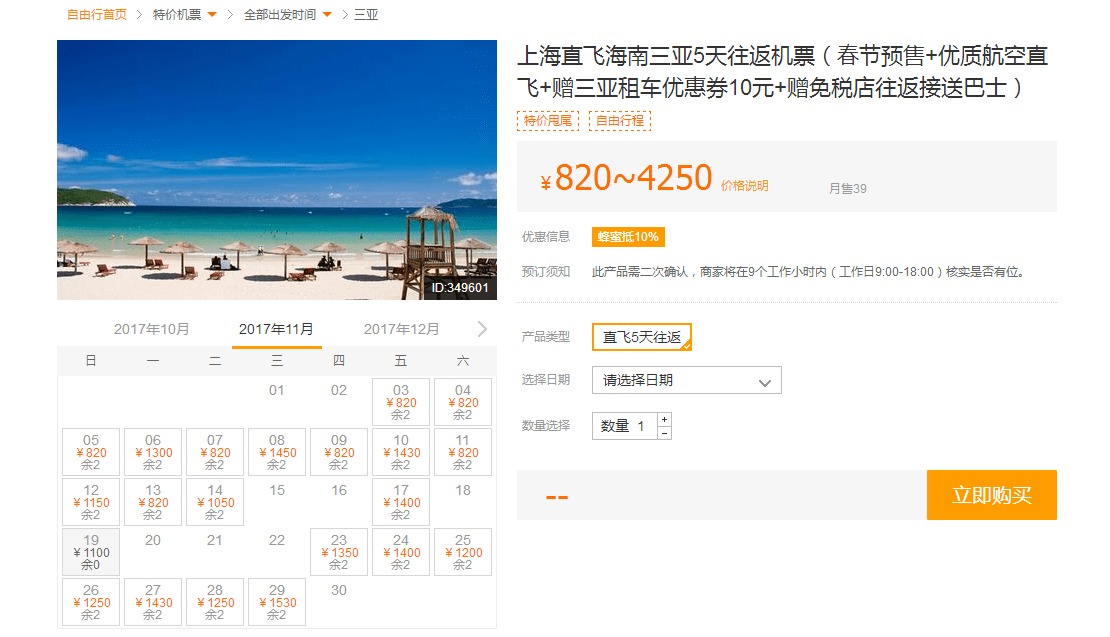Screen dimensions: 1110x637
Task: Click the 数量 quantity input field
Action: pos(625,426)
